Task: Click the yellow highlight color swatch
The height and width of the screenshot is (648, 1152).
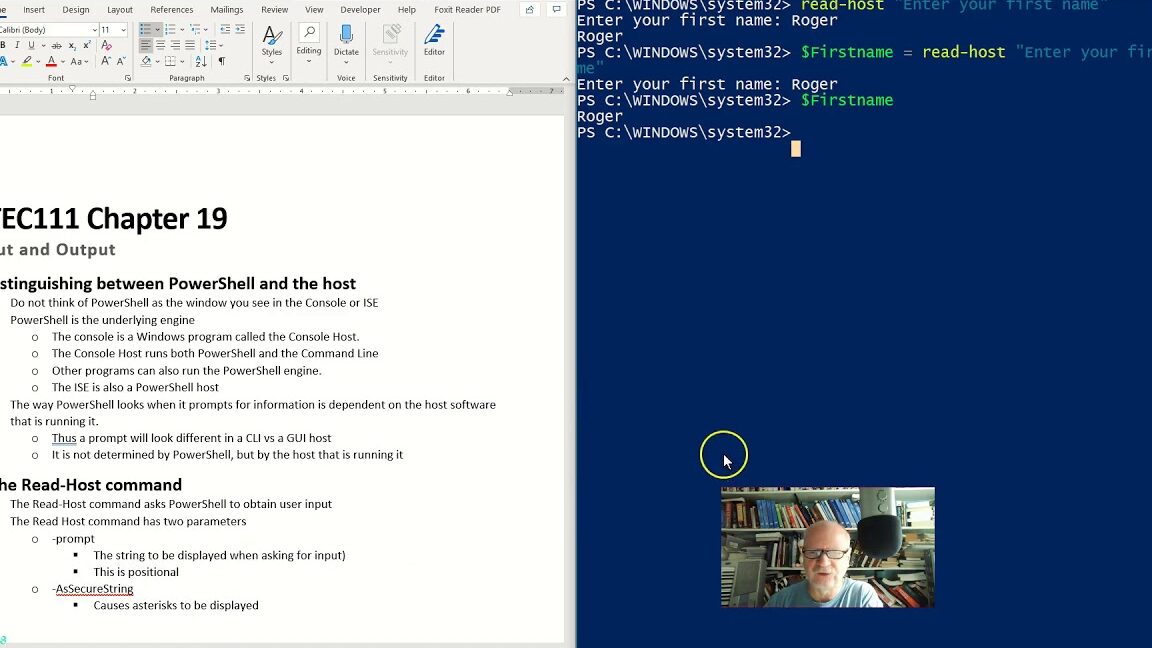Action: pyautogui.click(x=26, y=65)
